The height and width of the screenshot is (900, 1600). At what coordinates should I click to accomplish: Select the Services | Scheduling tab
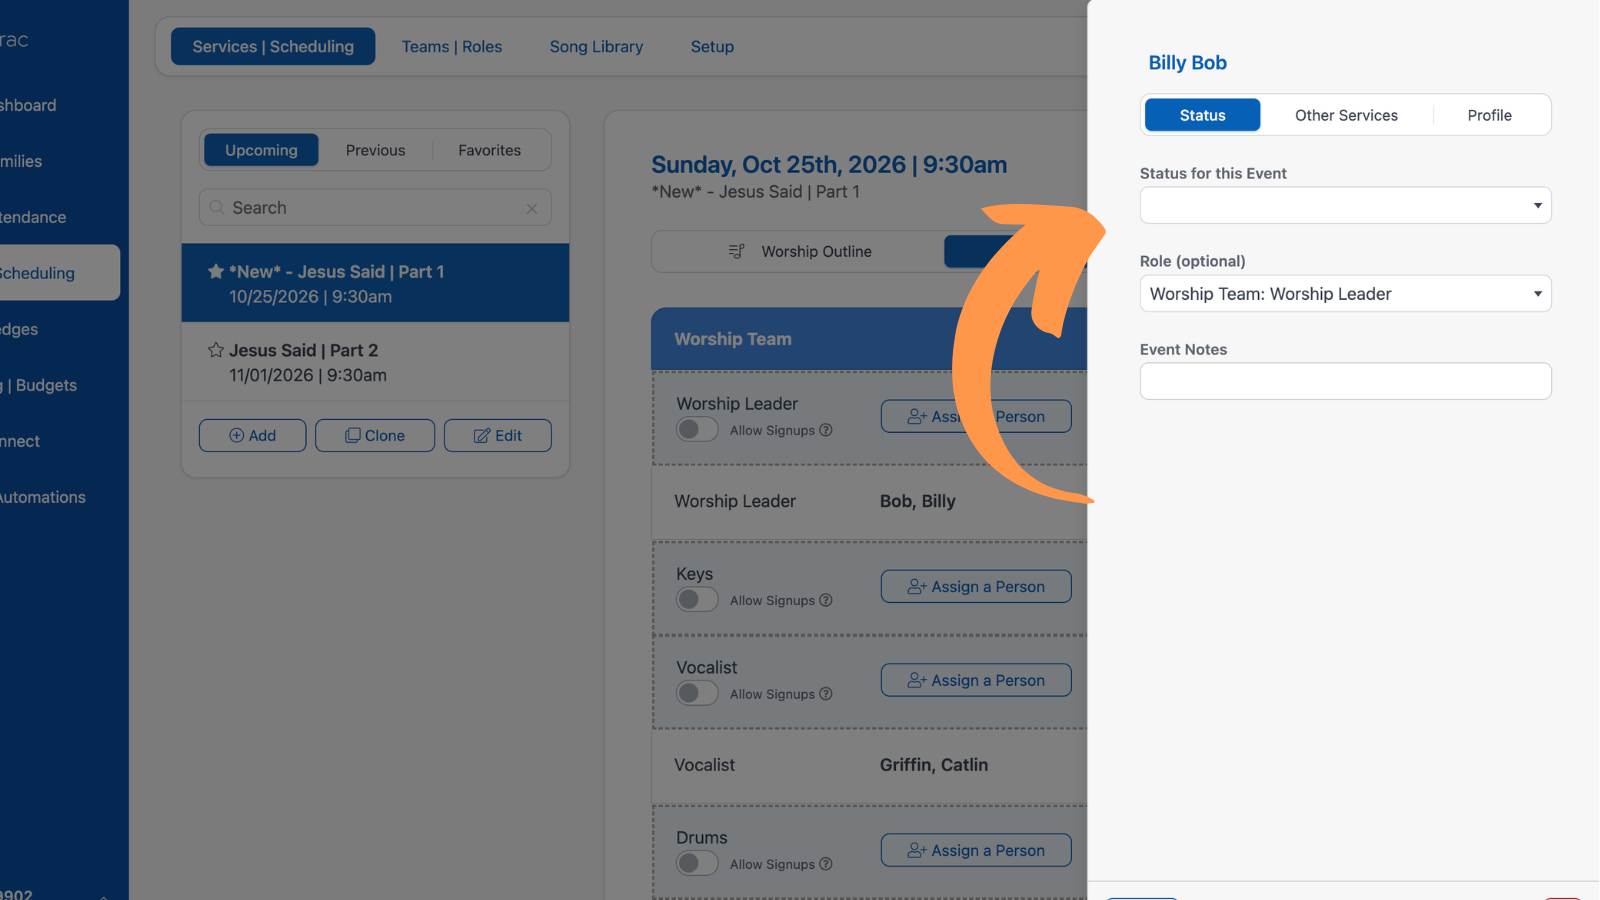[x=273, y=47]
